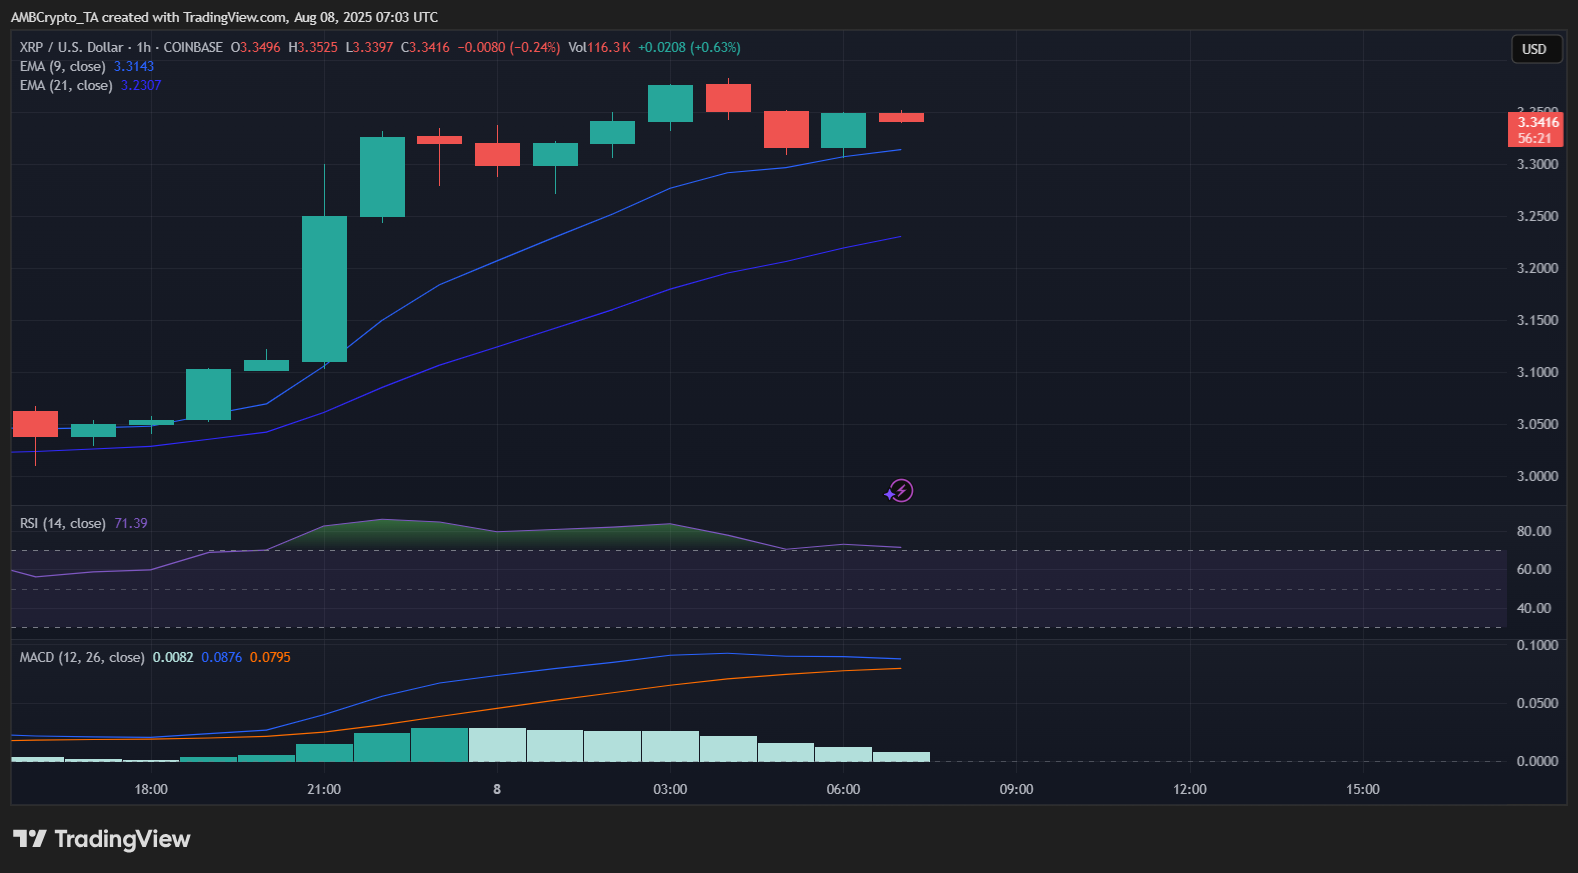
Task: Click the 21:00 time axis label
Action: tap(324, 789)
